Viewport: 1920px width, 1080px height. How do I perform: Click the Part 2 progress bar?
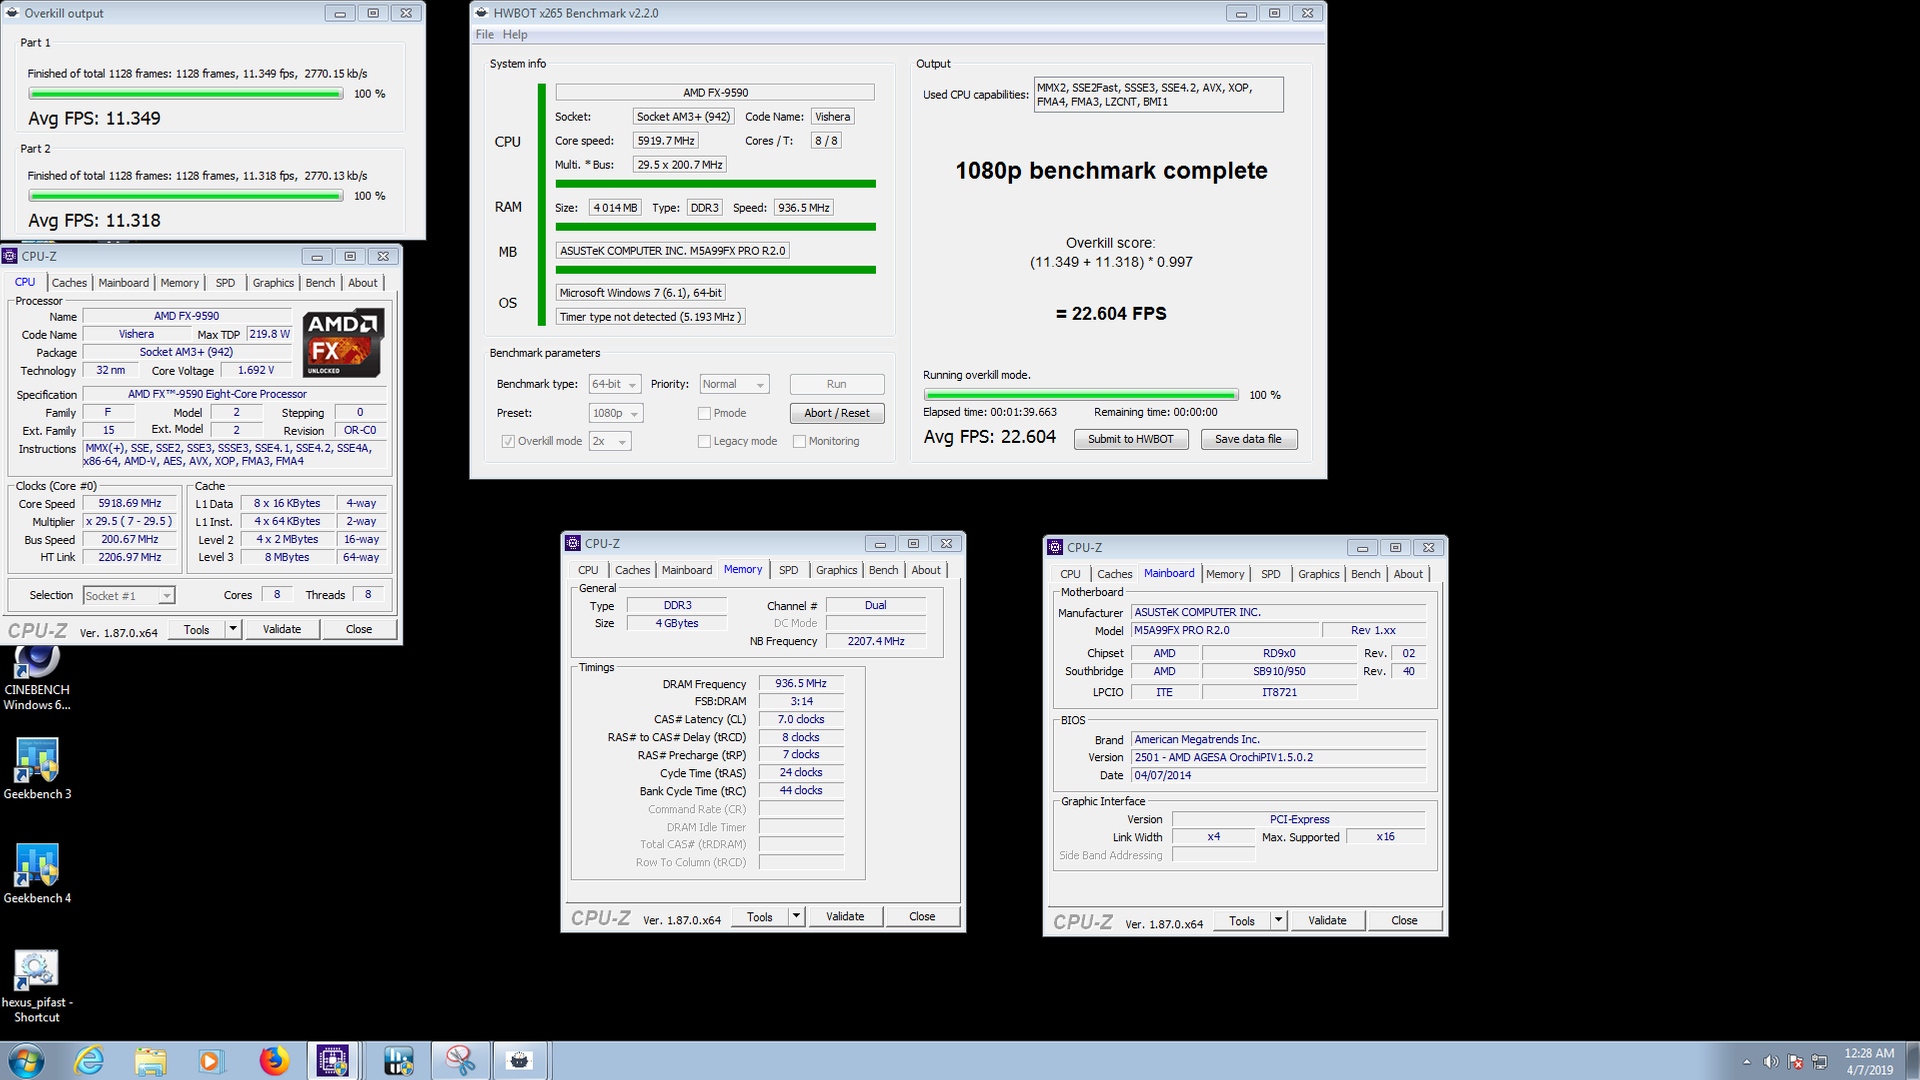(186, 196)
